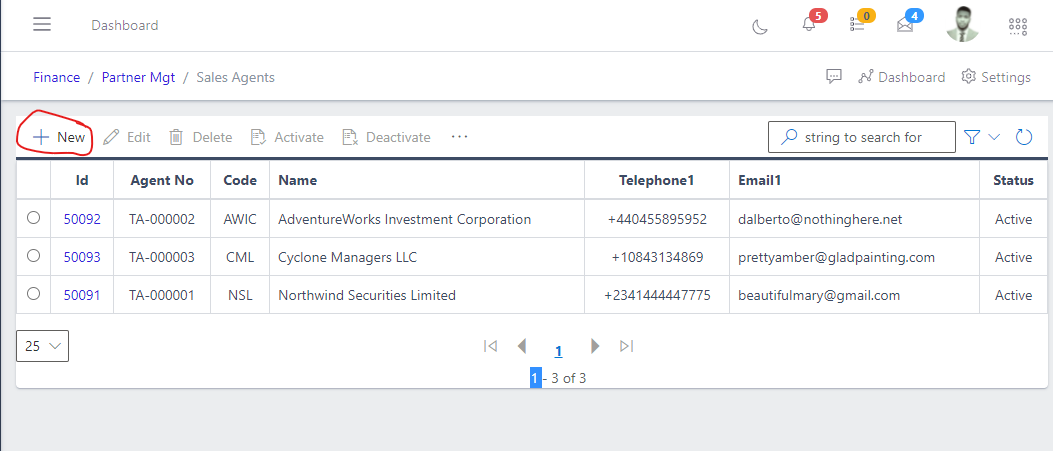Click the New agent button
The image size is (1053, 451).
(59, 137)
